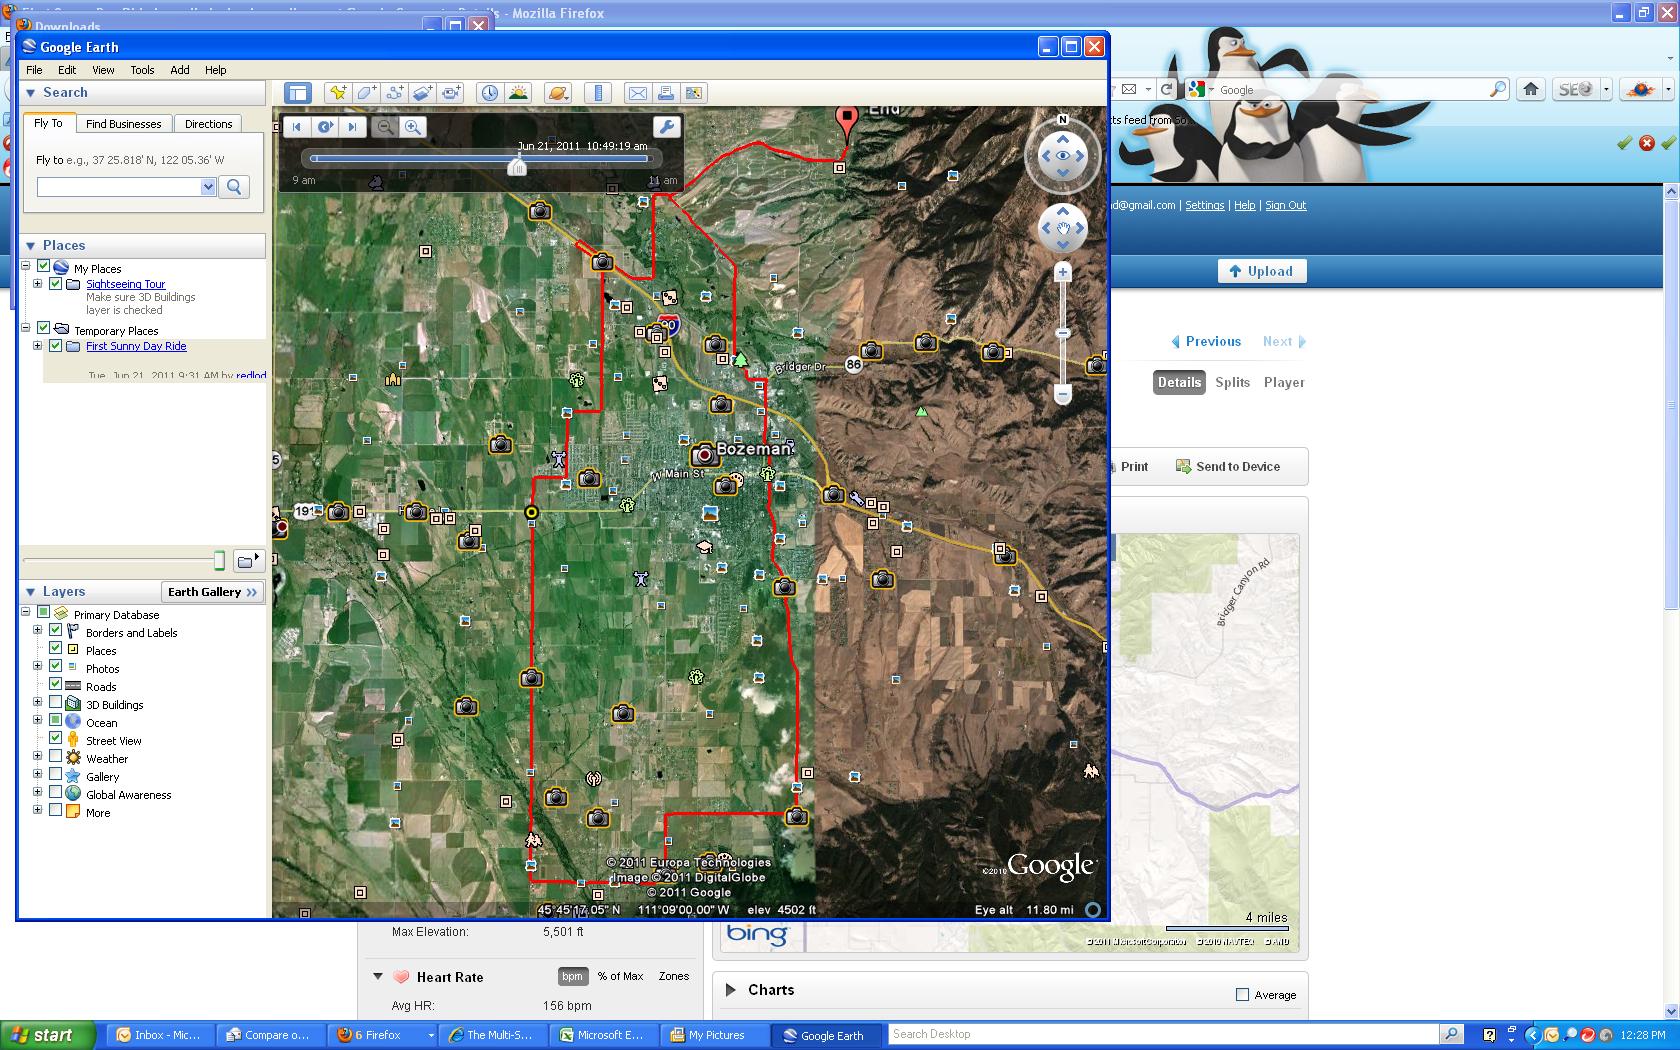Screen dimensions: 1680x1050
Task: Open the planet switcher (Saturn icon)
Action: 558,93
